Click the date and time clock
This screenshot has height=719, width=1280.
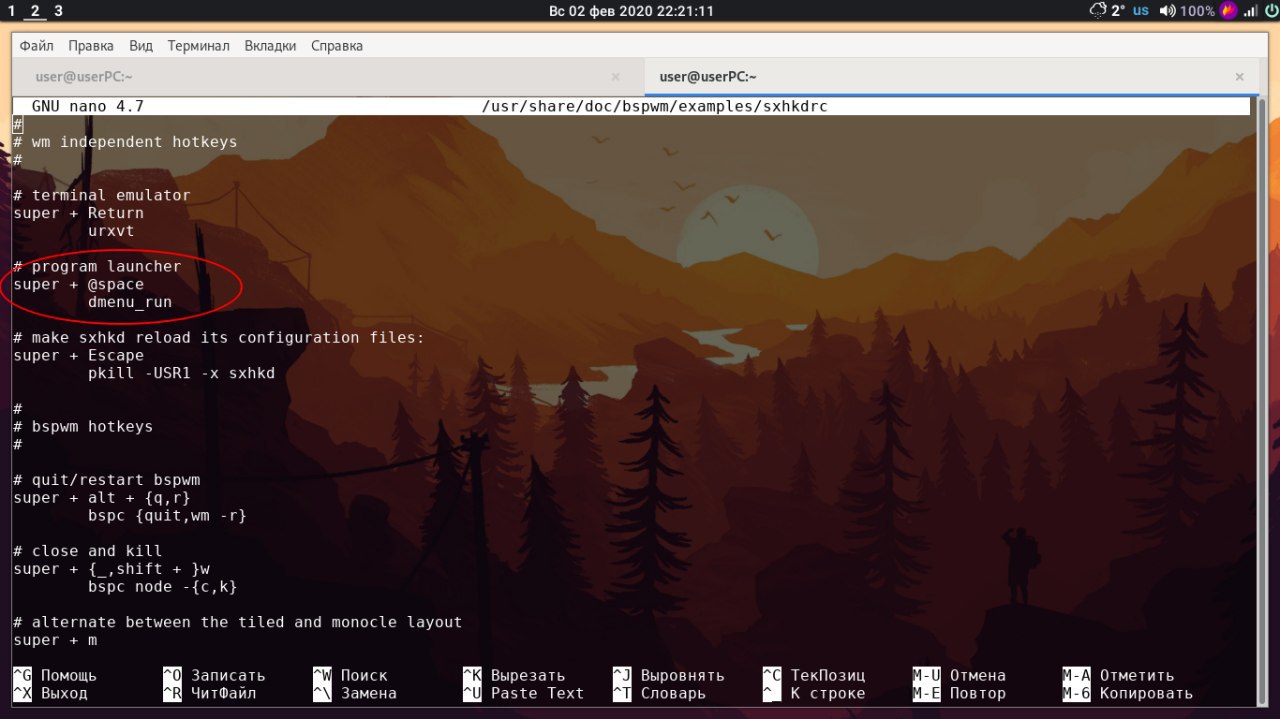pyautogui.click(x=631, y=11)
